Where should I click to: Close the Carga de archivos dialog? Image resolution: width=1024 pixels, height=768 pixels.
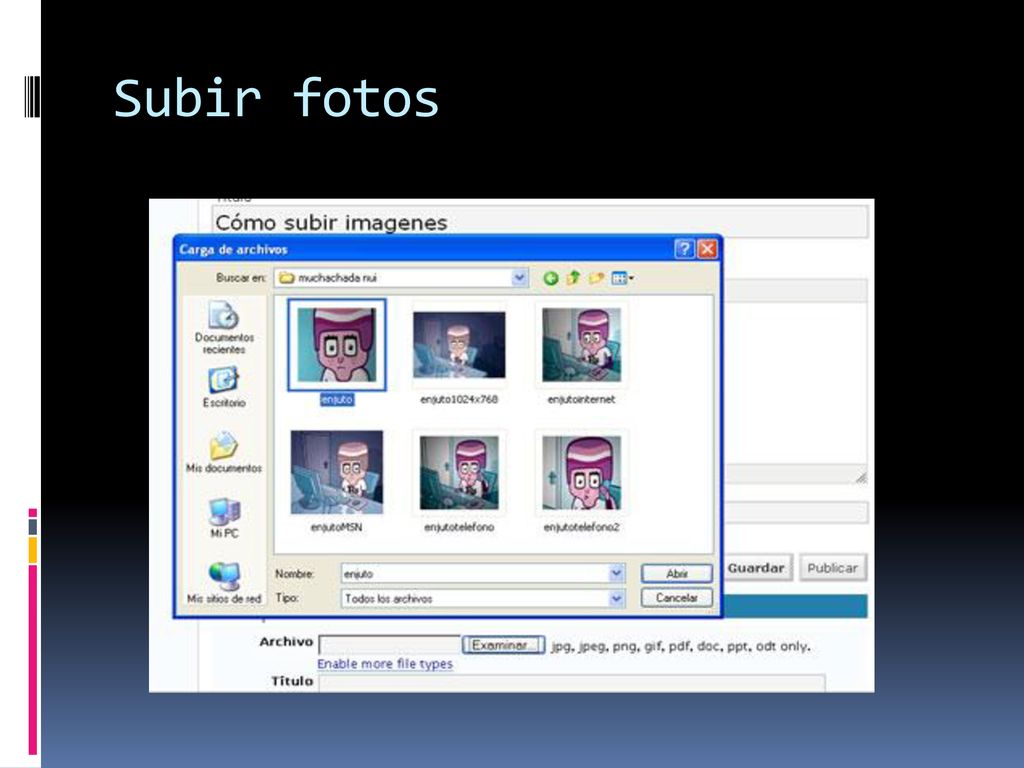pos(707,249)
